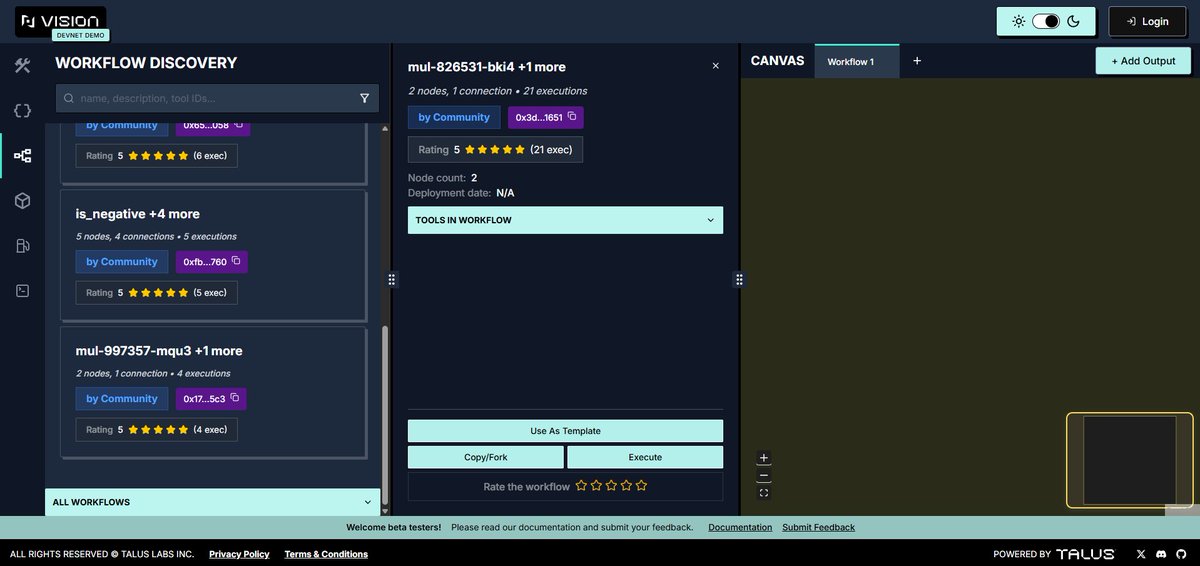Click the left panel divider handle

pos(391,280)
